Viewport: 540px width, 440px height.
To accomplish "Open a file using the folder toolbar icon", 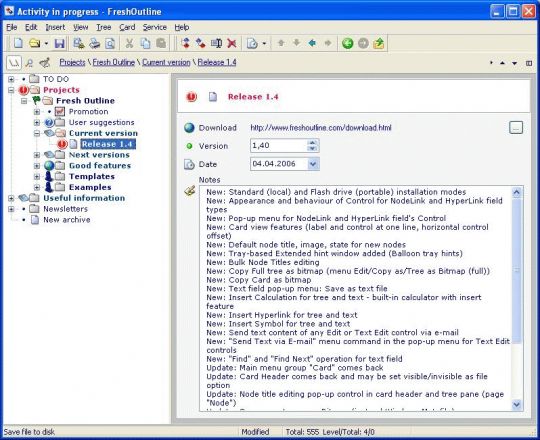I will [x=34, y=43].
